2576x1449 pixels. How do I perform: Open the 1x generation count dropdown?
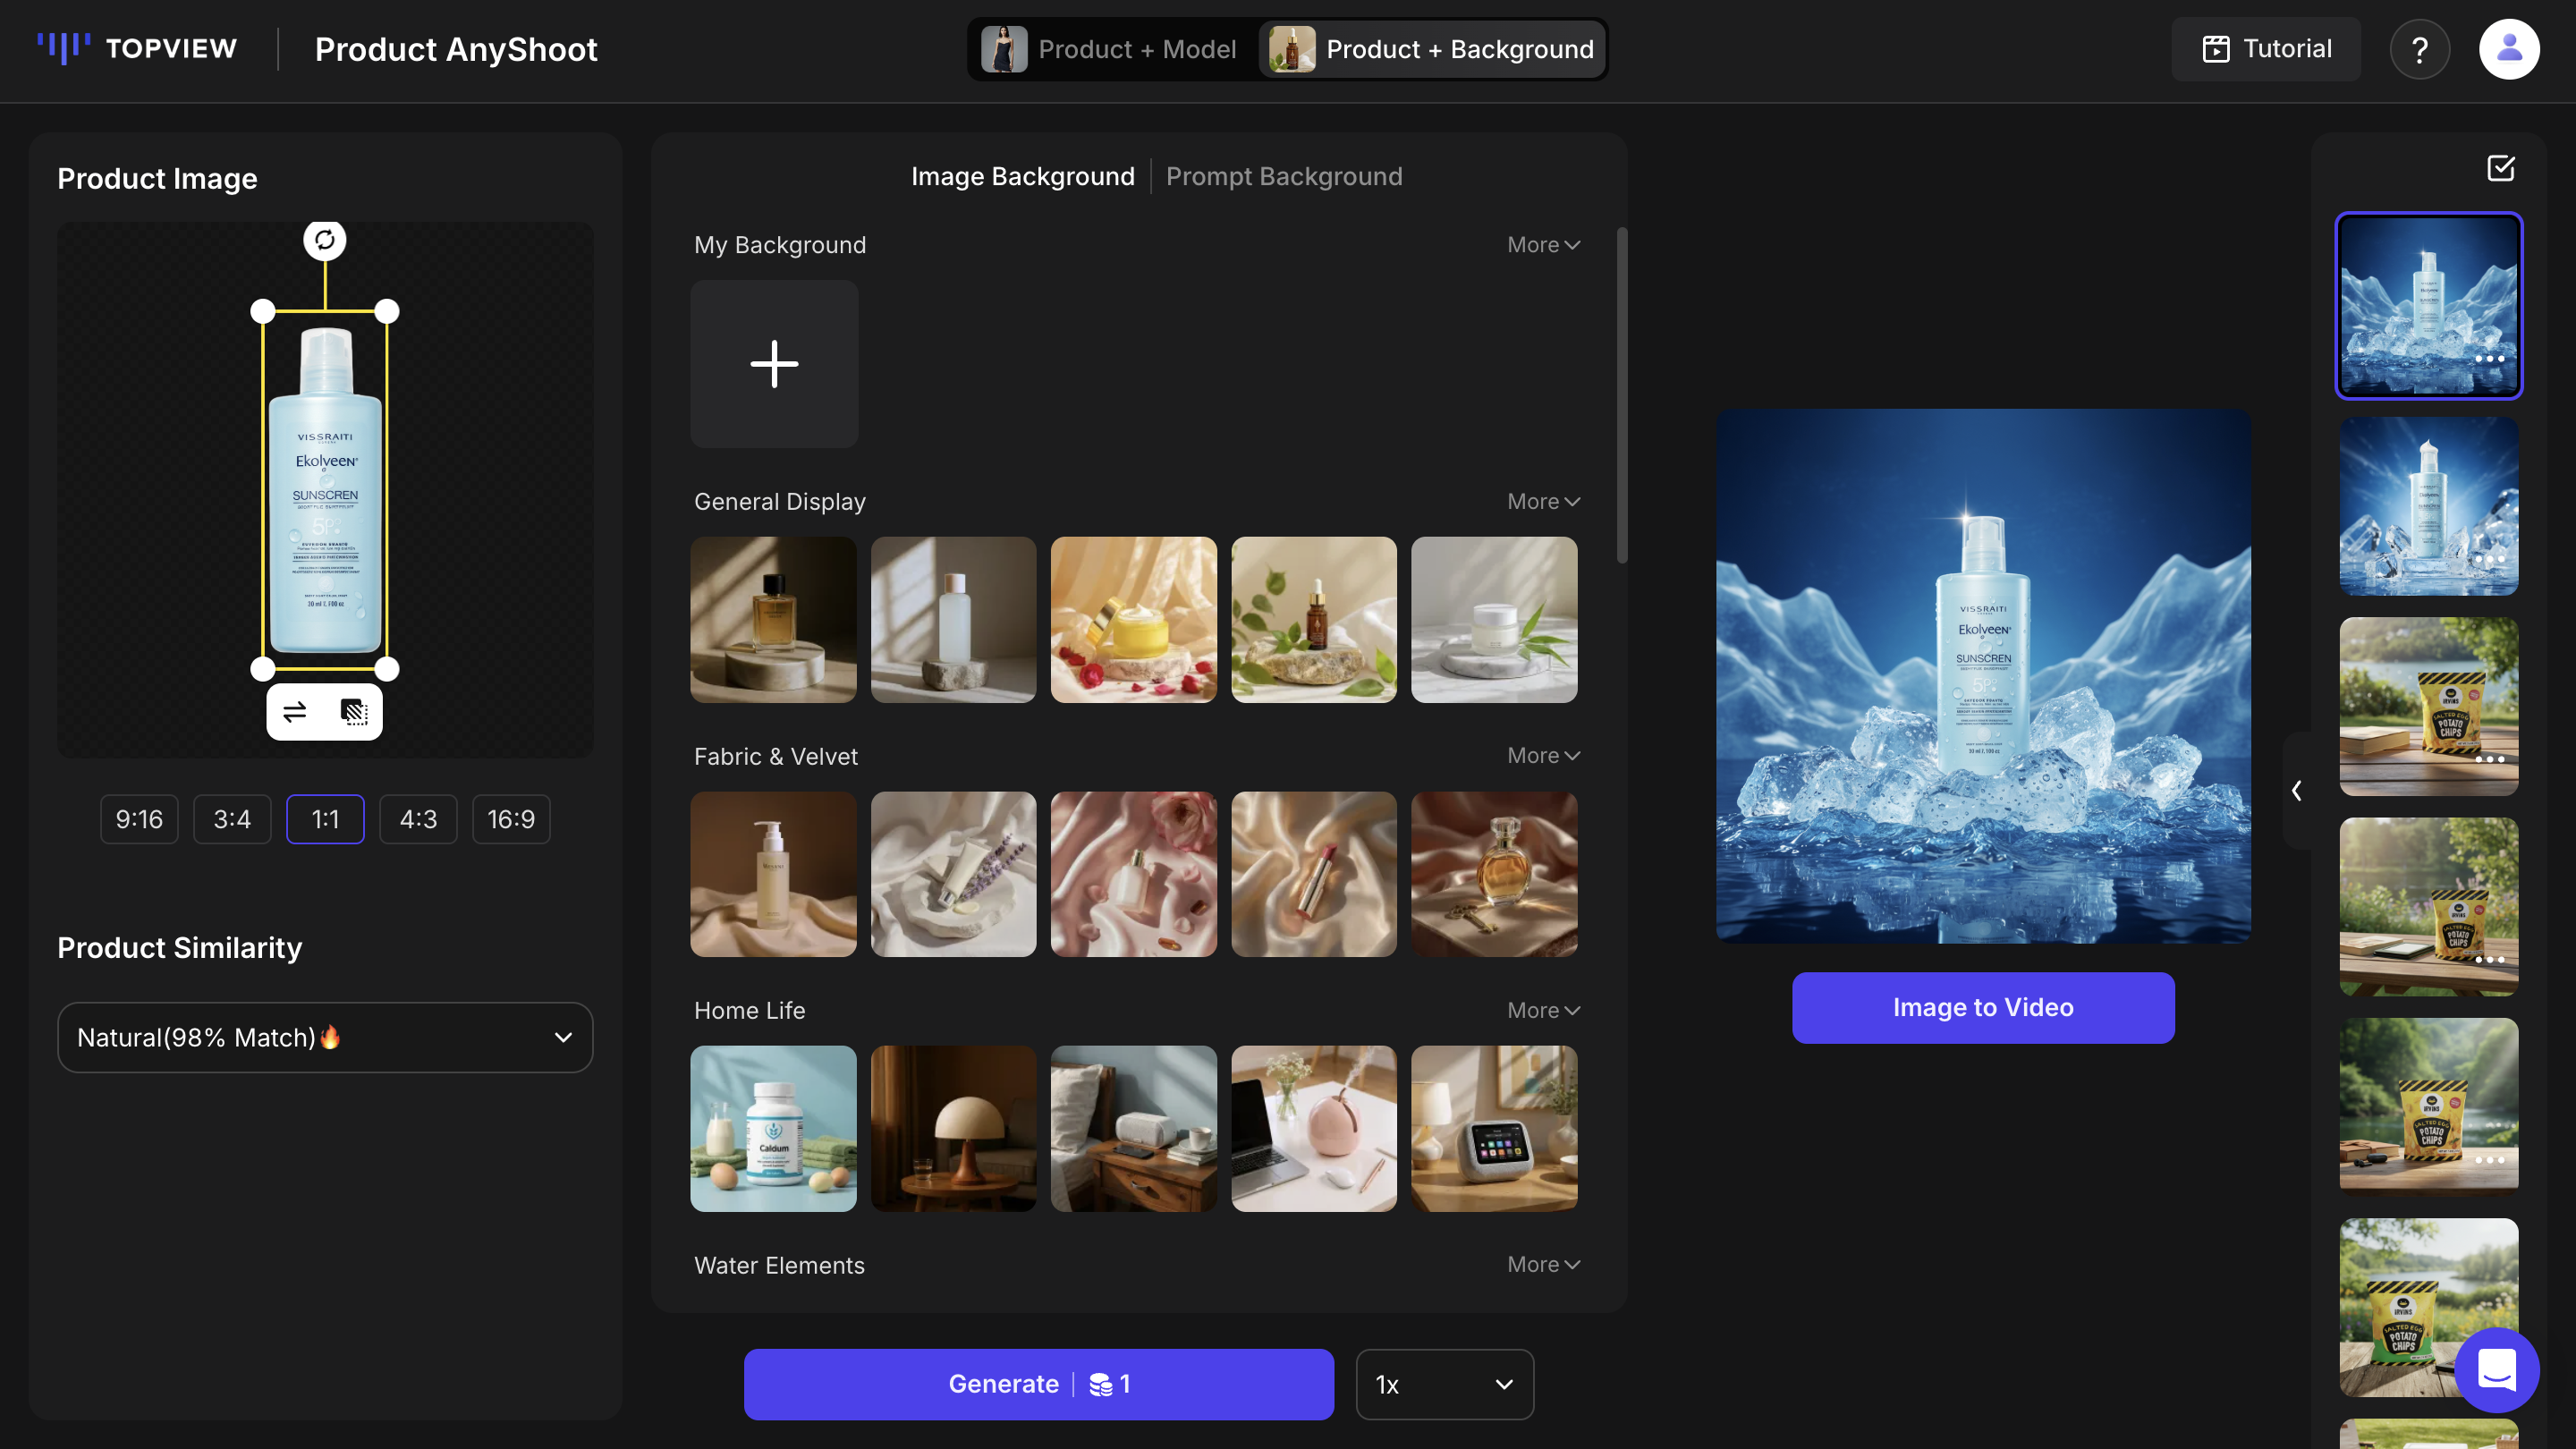(x=1443, y=1384)
